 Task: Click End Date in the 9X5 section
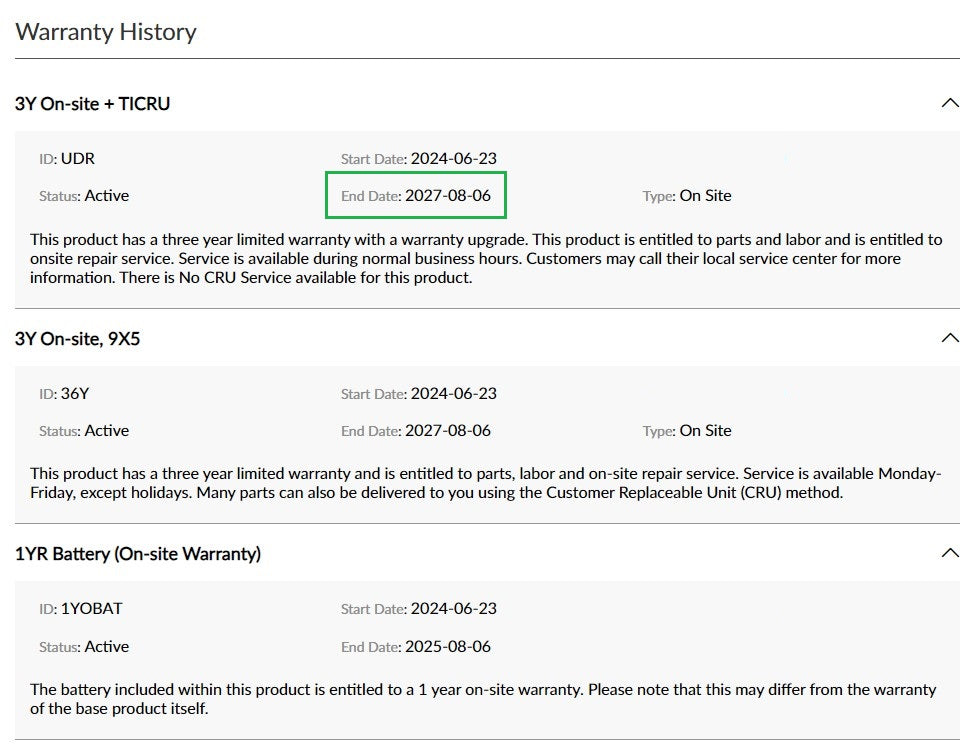tap(416, 430)
